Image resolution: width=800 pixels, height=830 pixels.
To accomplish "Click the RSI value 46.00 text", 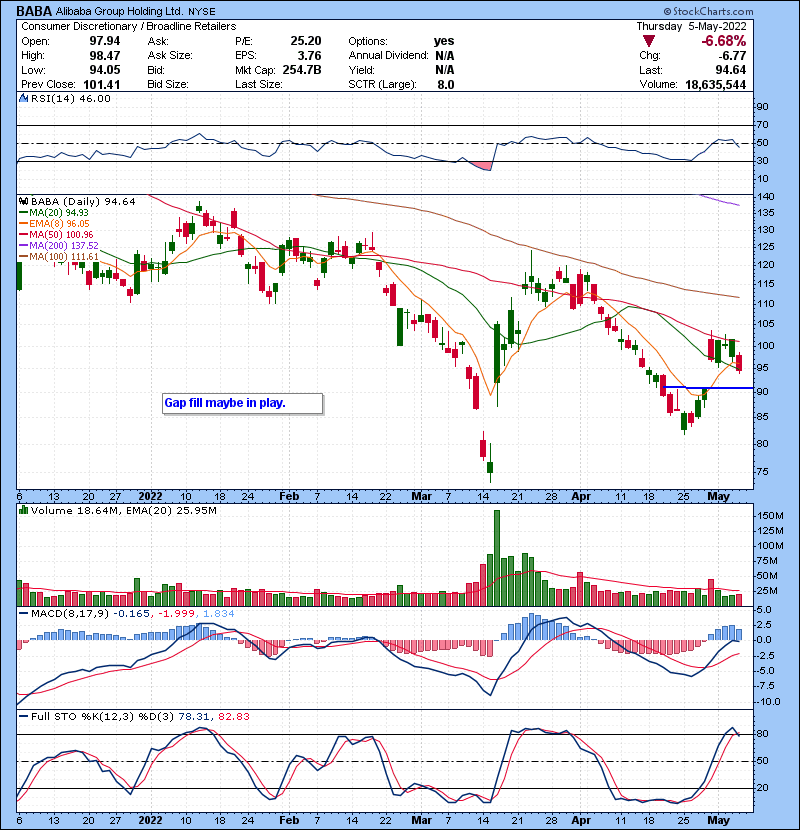I will [x=94, y=98].
